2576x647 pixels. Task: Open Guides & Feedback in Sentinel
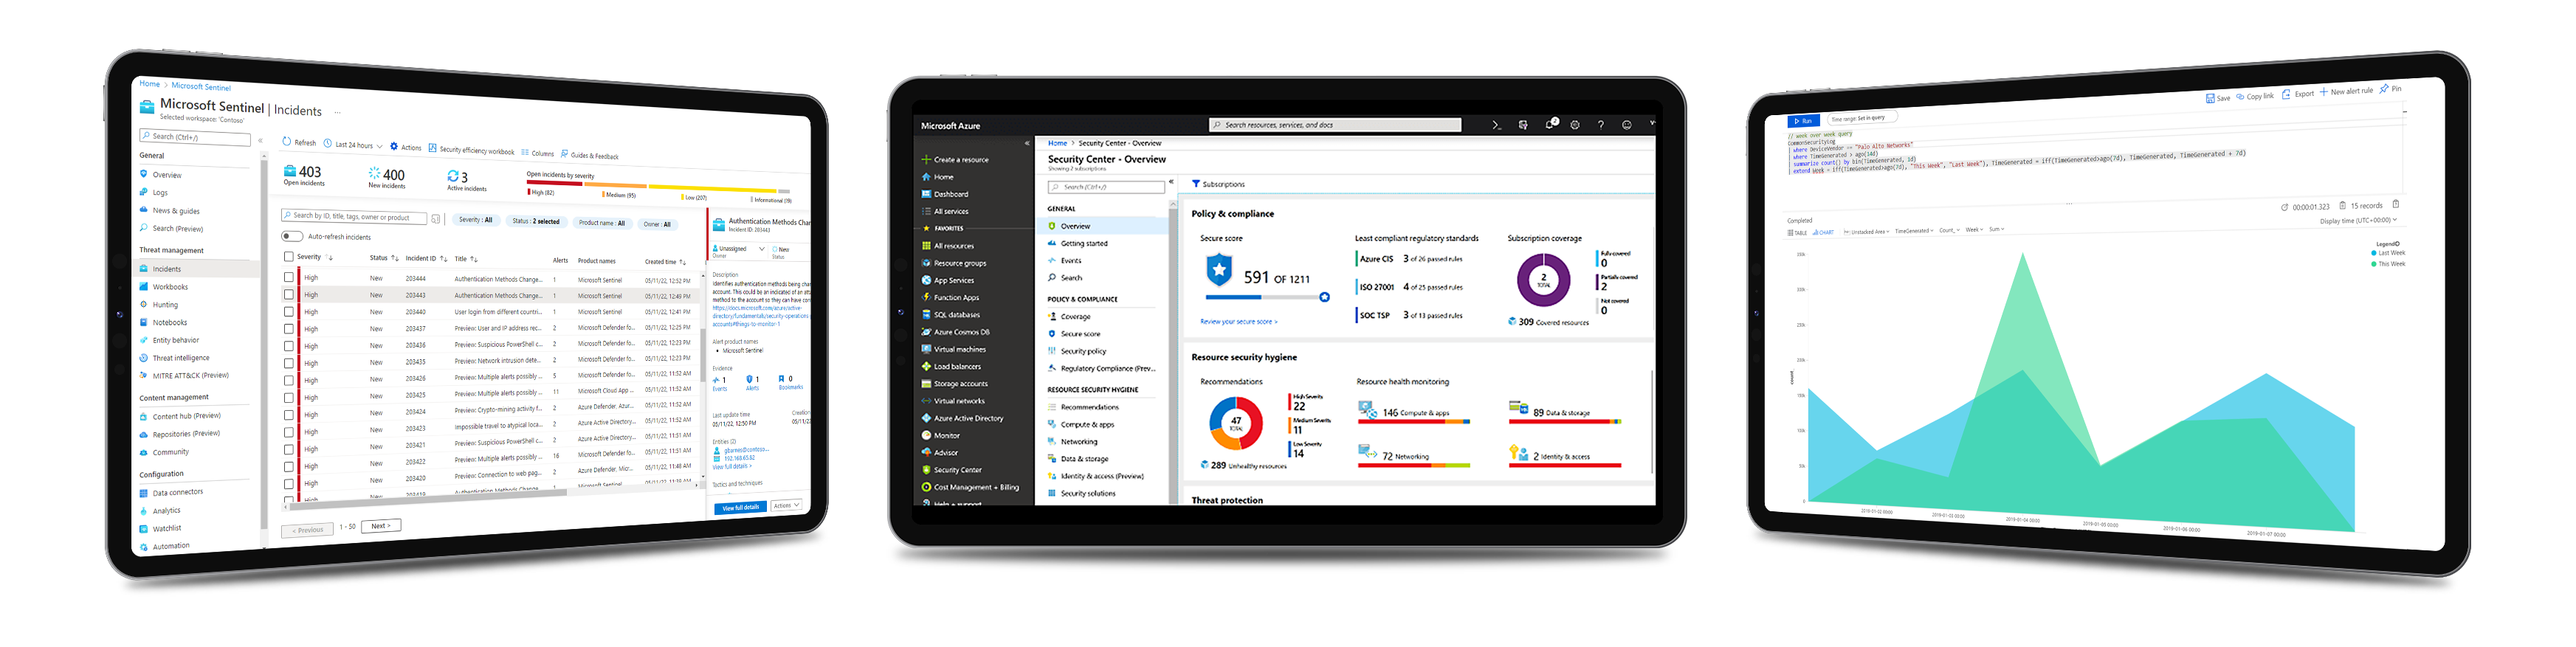(x=590, y=155)
